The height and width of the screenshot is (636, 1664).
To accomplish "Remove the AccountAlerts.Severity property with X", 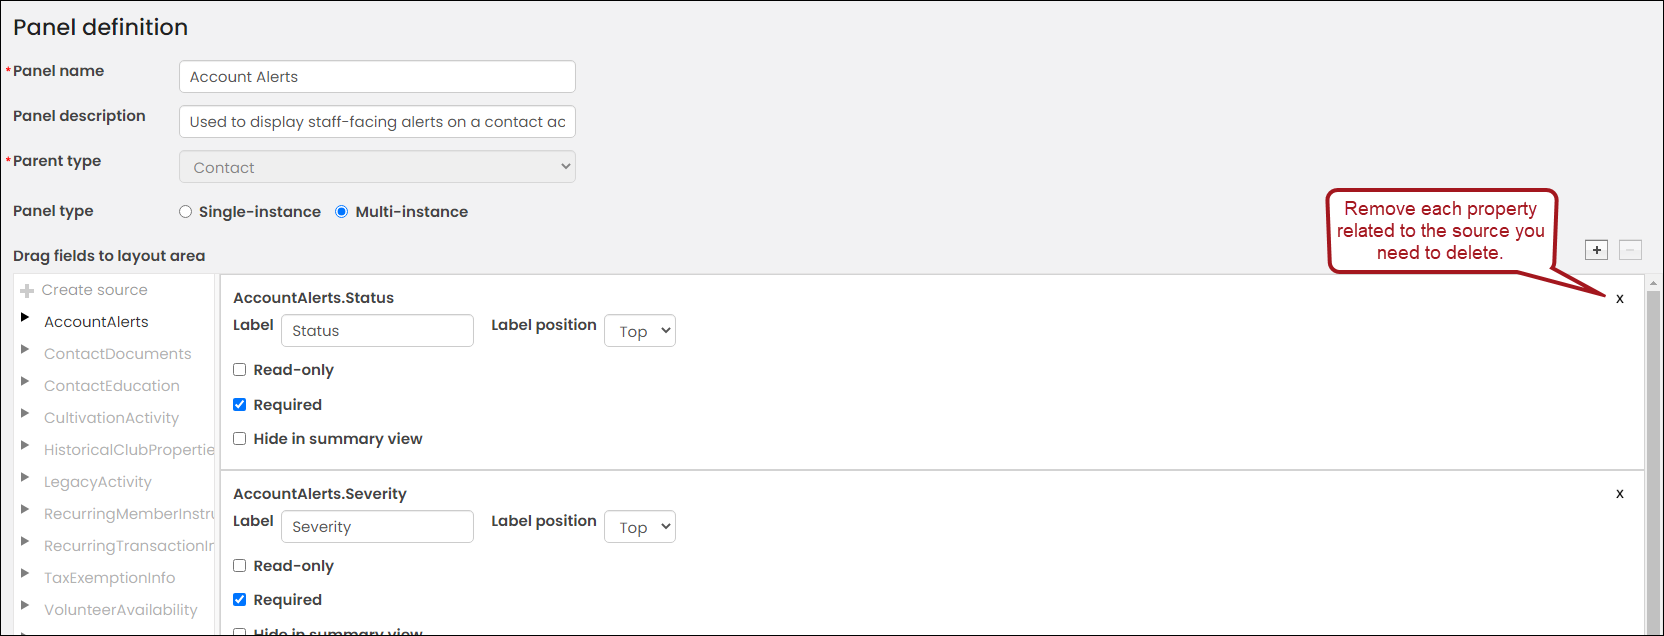I will tap(1619, 494).
